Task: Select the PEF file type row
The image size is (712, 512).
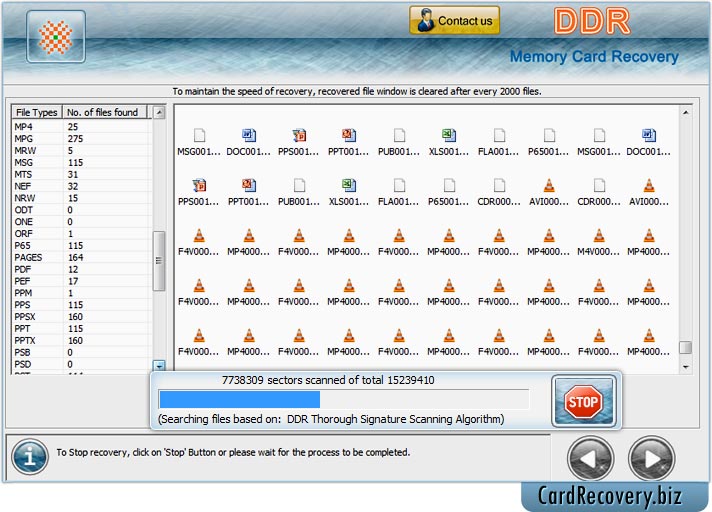Action: (x=82, y=281)
